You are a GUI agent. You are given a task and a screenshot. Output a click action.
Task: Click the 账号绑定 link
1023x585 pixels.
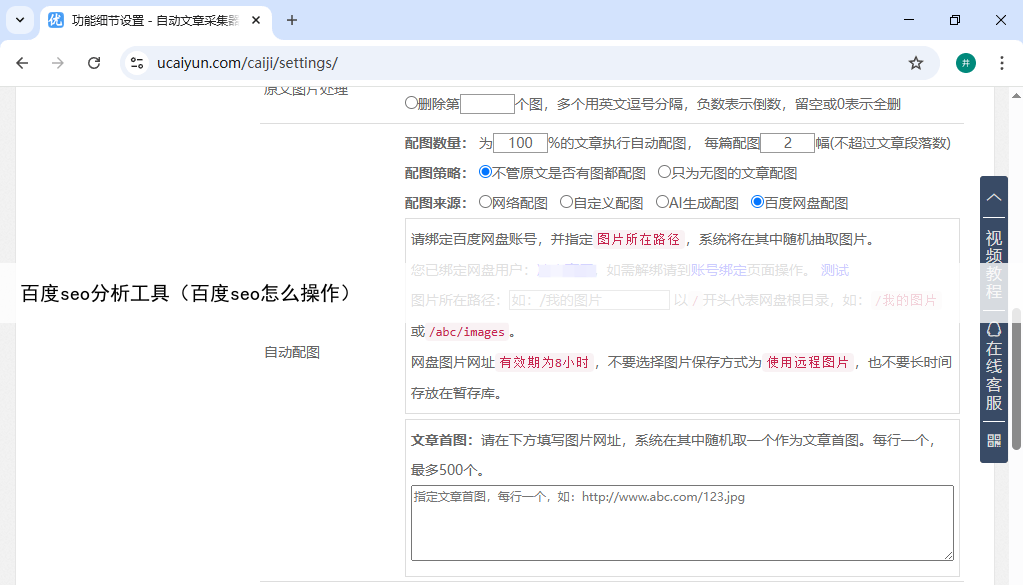pos(718,270)
